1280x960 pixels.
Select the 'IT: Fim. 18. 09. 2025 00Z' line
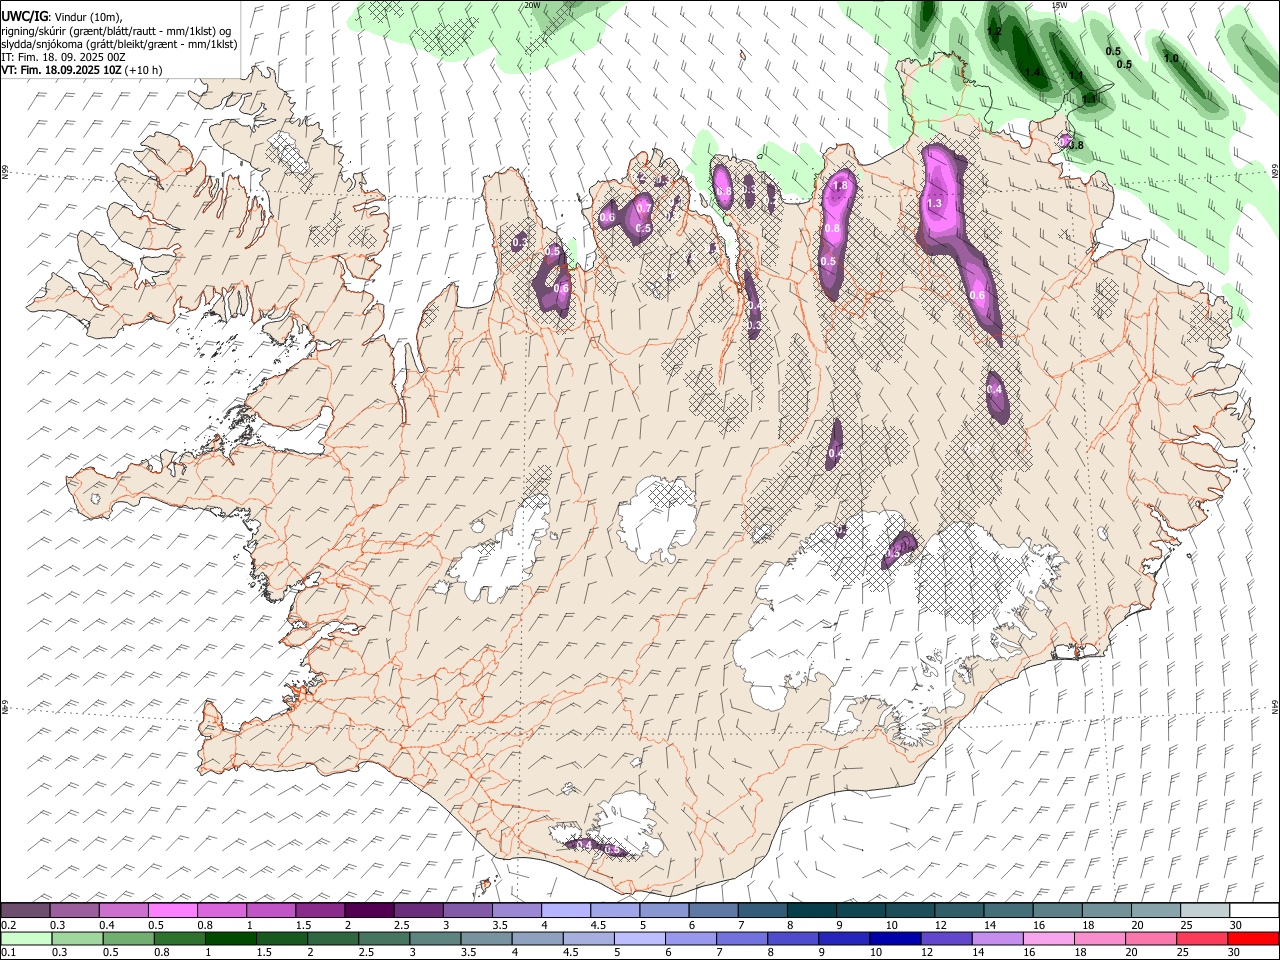coord(63,57)
